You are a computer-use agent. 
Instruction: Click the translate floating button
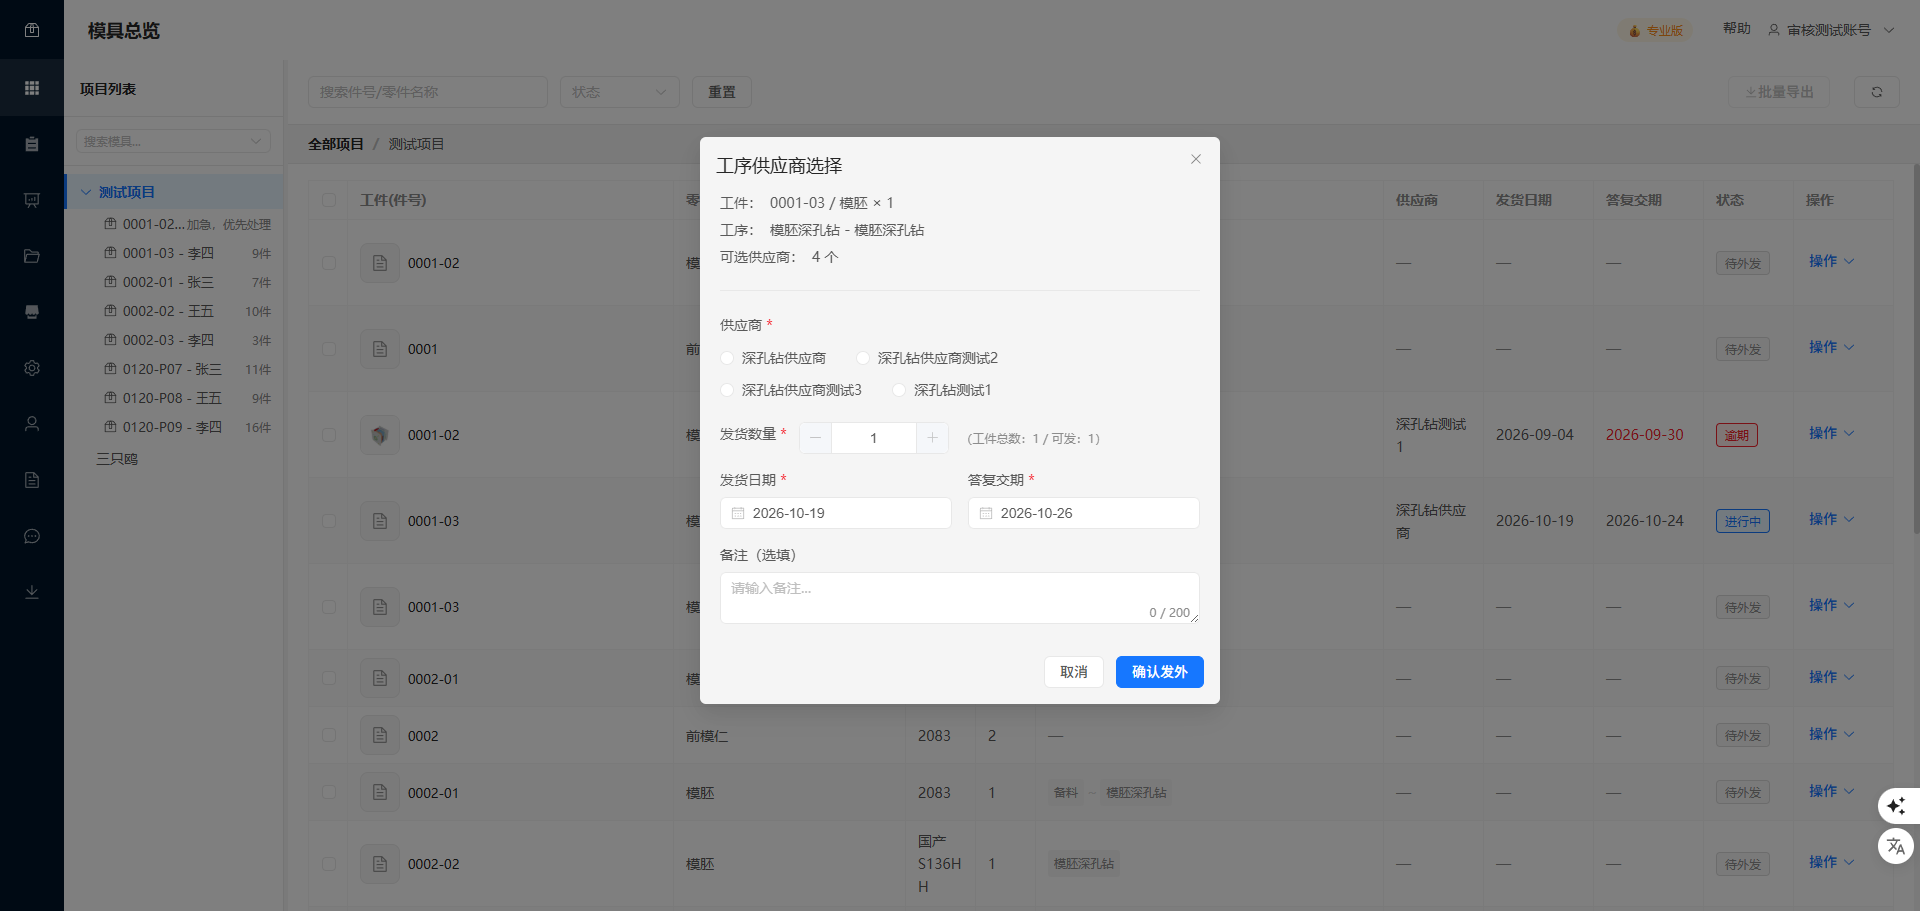pos(1896,846)
